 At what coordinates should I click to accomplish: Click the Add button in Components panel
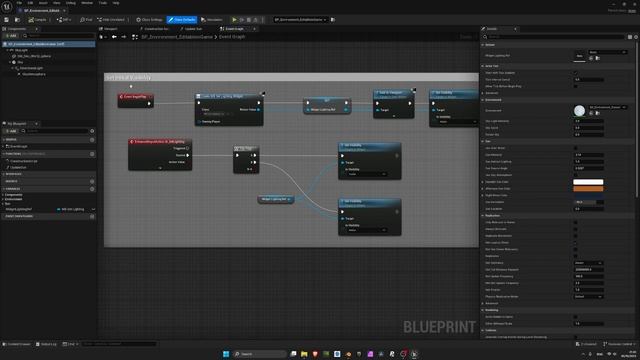click(11, 36)
